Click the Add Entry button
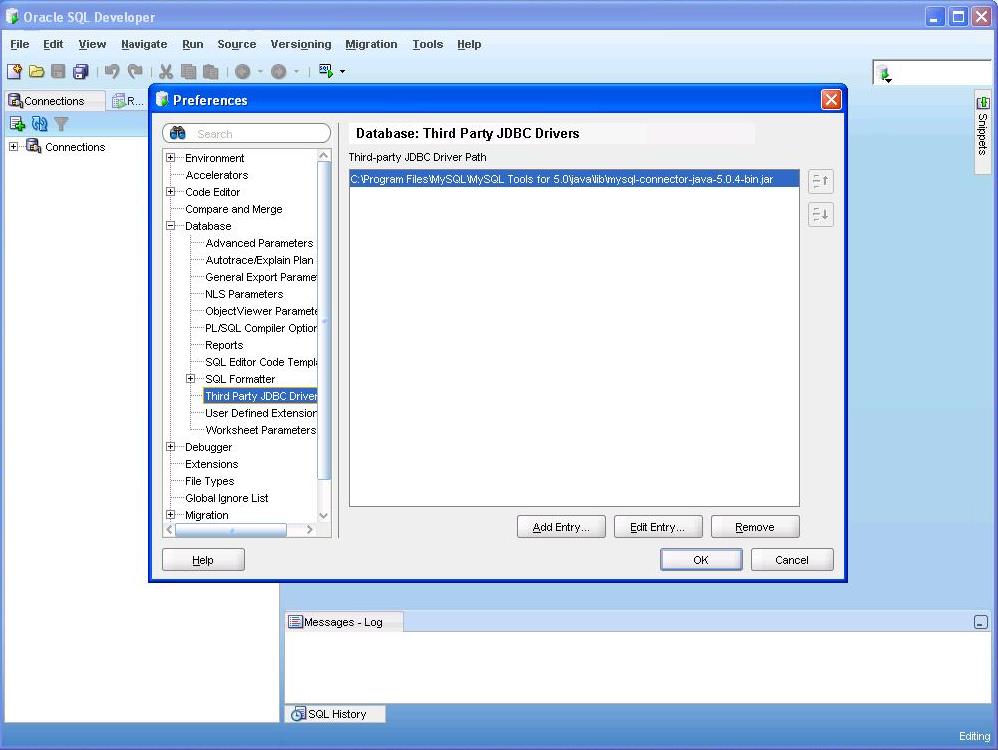Image resolution: width=998 pixels, height=750 pixels. point(561,527)
